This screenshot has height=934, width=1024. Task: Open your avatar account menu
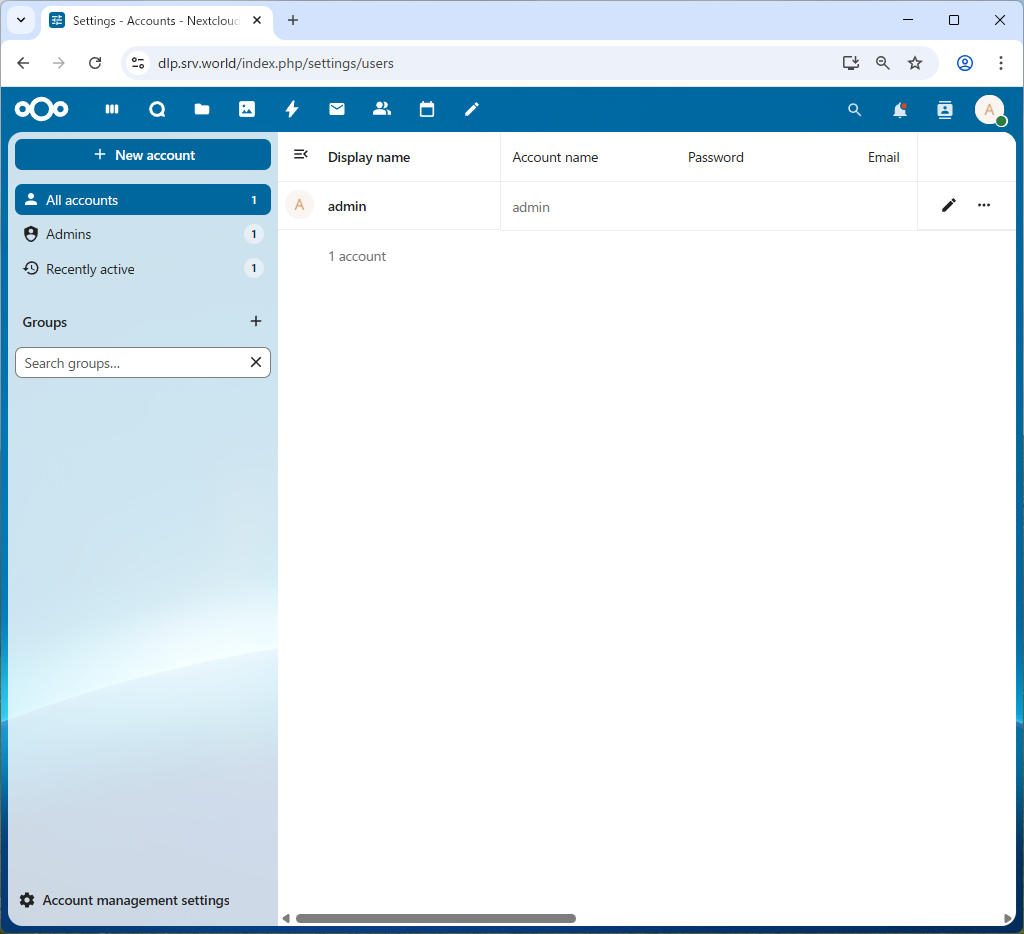point(989,110)
